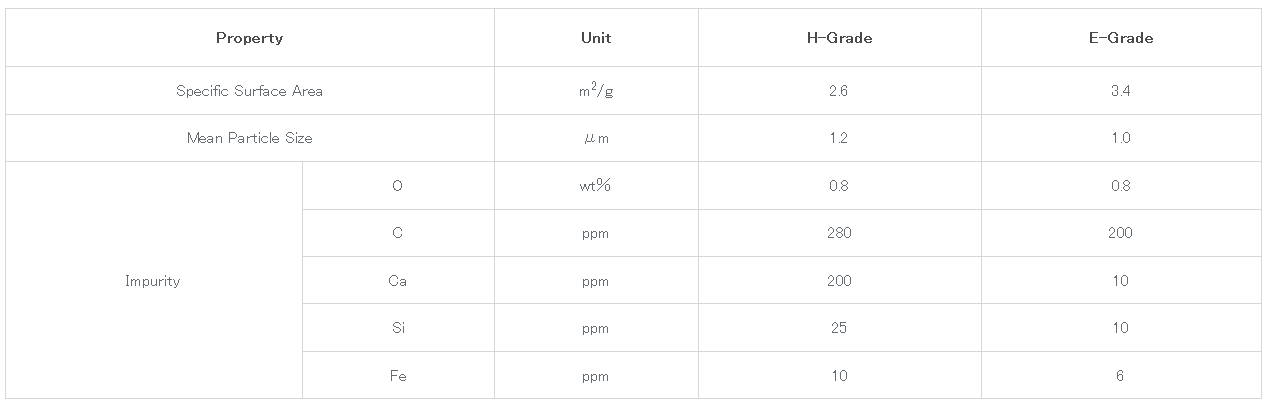Select the E-Grade column header
Image resolution: width=1267 pixels, height=405 pixels.
pos(1120,38)
